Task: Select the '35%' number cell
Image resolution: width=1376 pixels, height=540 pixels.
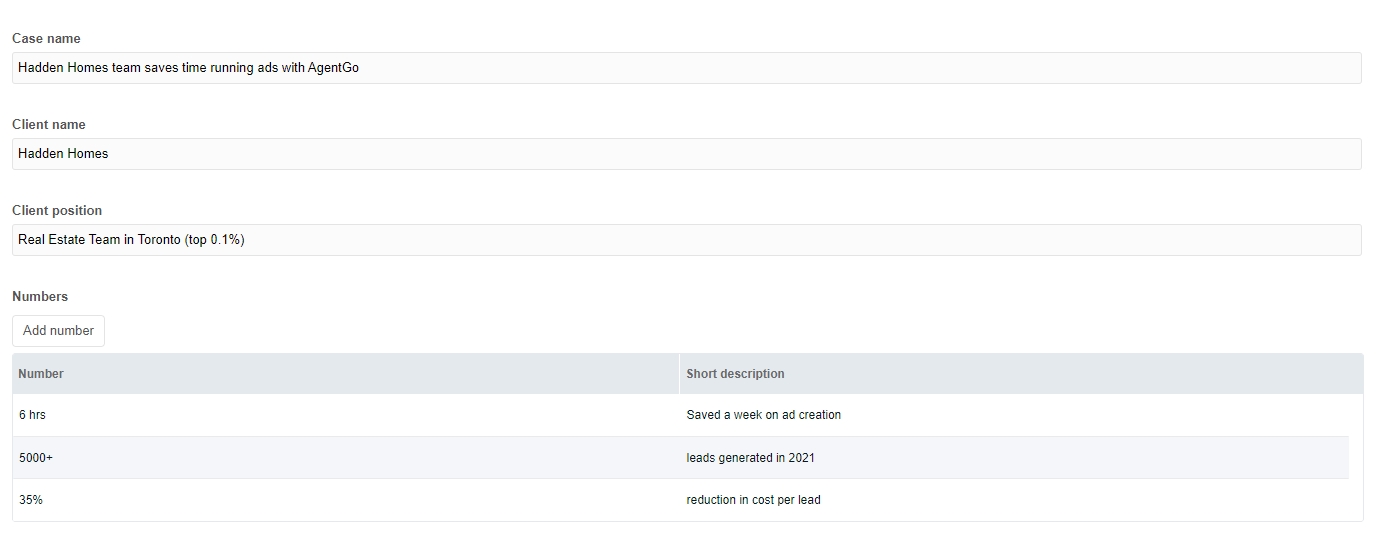Action: coord(346,500)
